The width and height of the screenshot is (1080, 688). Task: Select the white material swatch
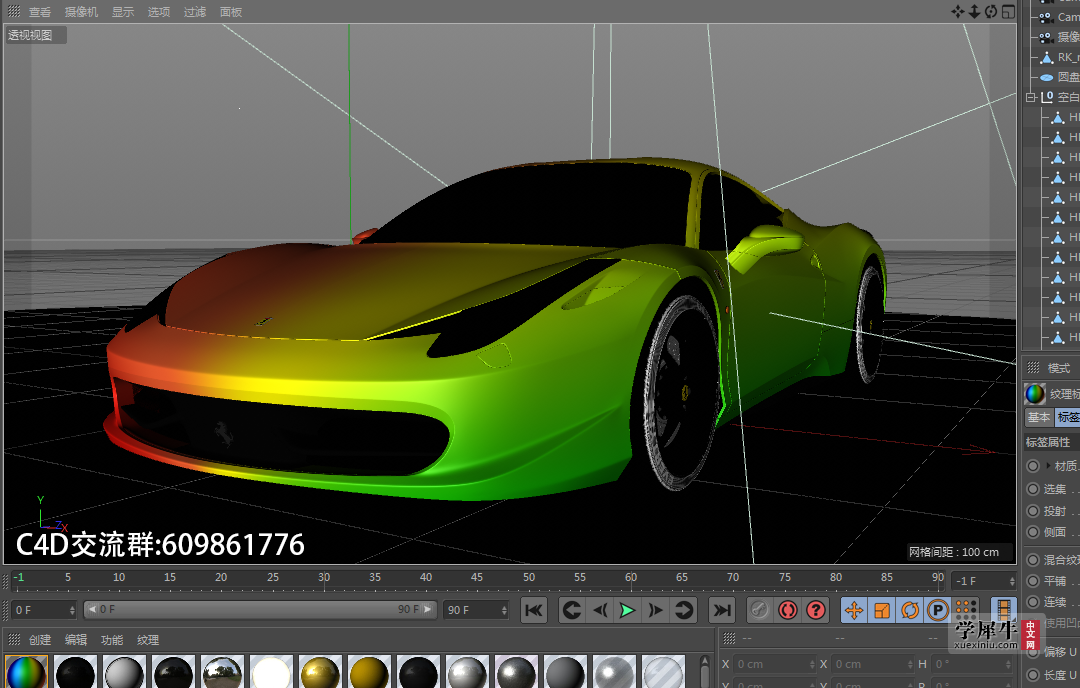271,671
